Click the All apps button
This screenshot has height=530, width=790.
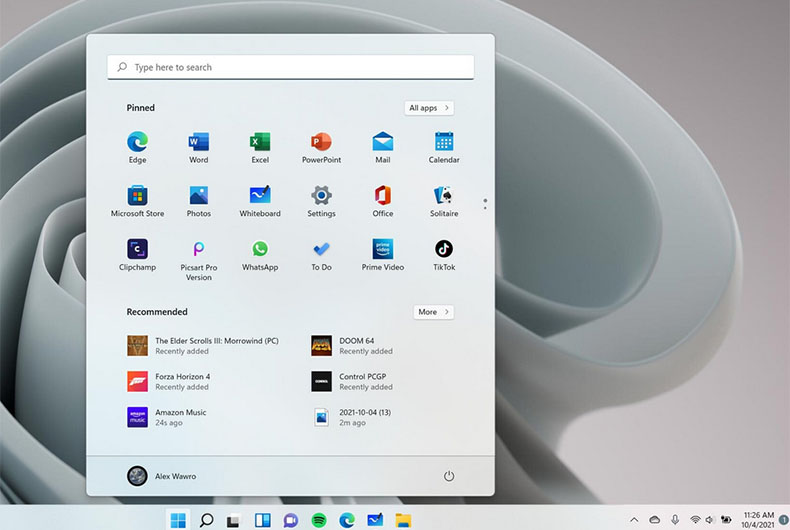[429, 108]
